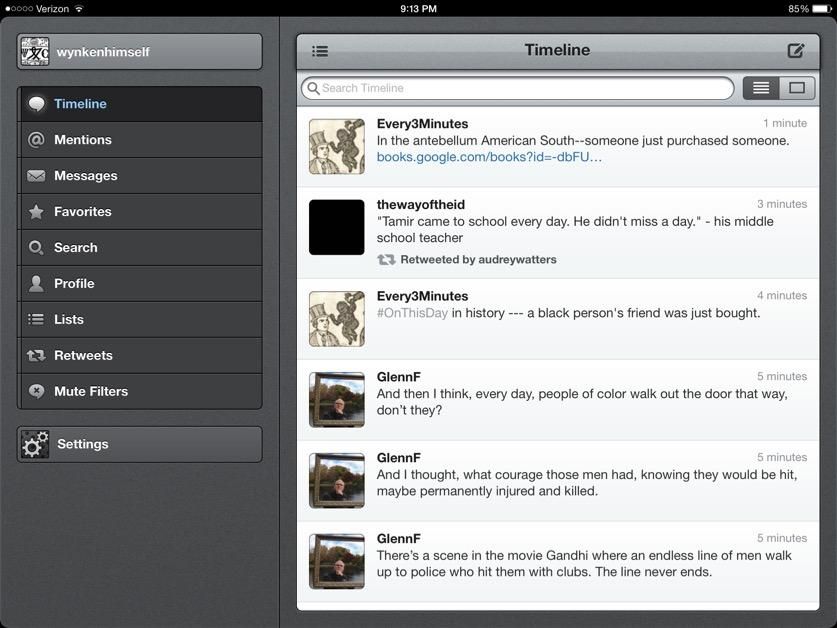837x628 pixels.
Task: Open the books.google.com link in tweet
Action: click(489, 157)
